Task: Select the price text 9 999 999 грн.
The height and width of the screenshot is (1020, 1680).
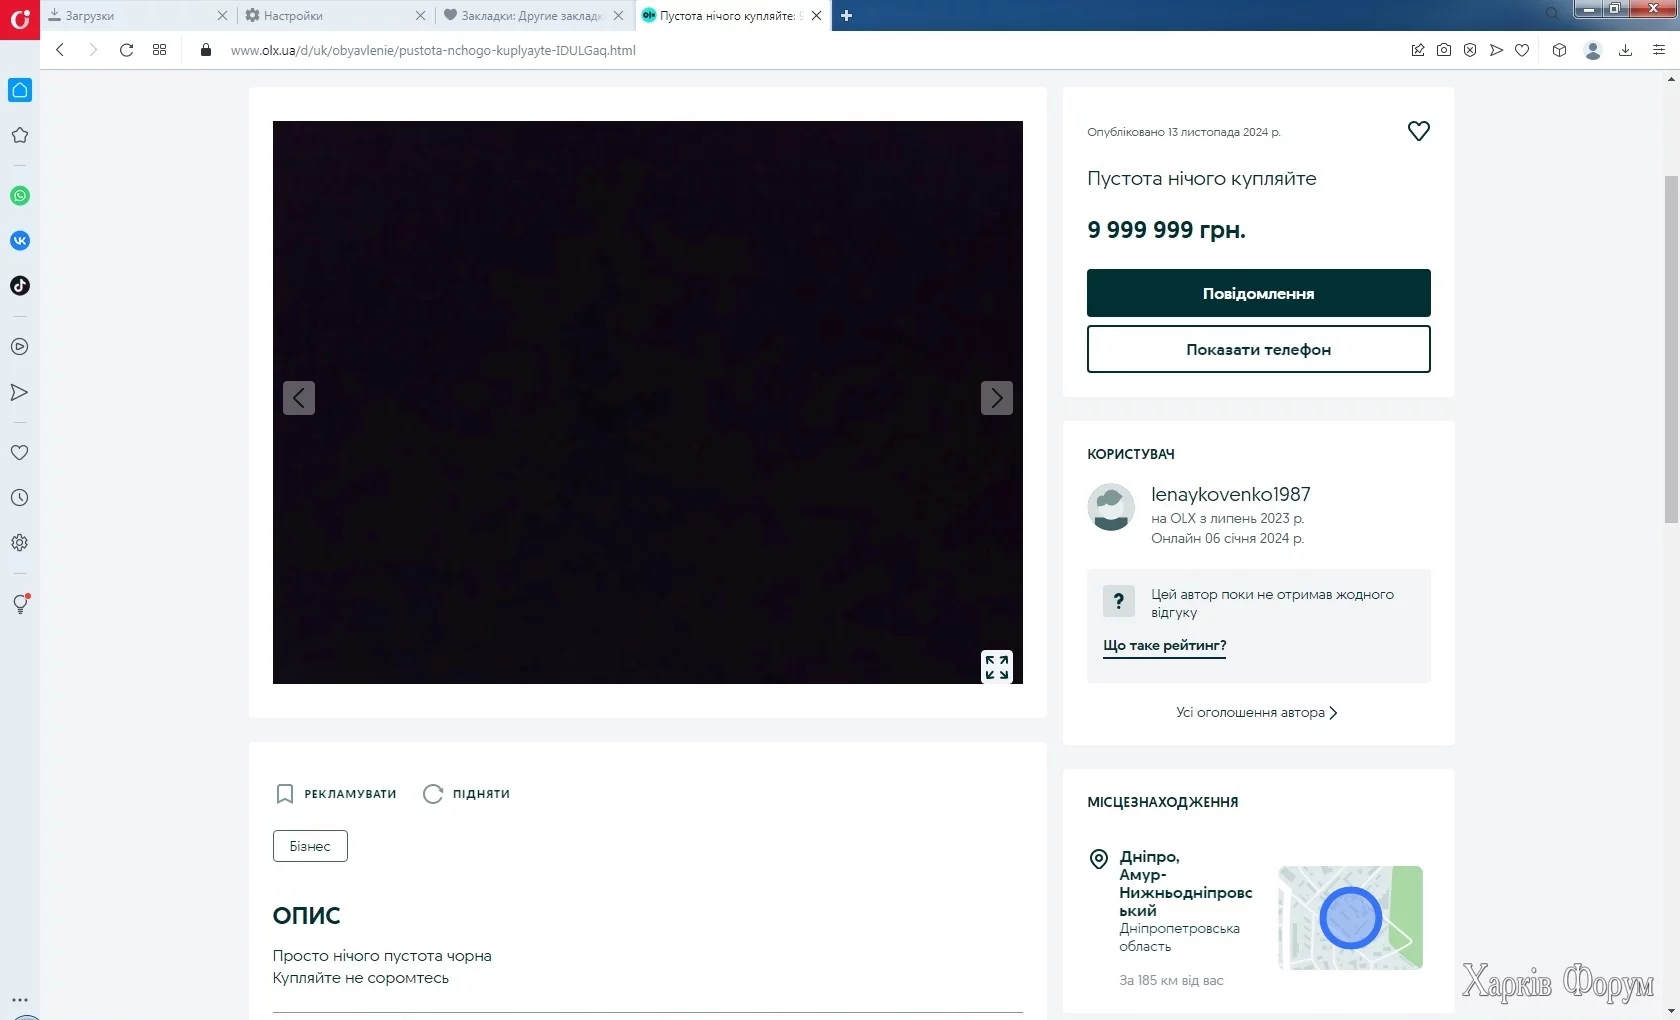Action: point(1167,230)
